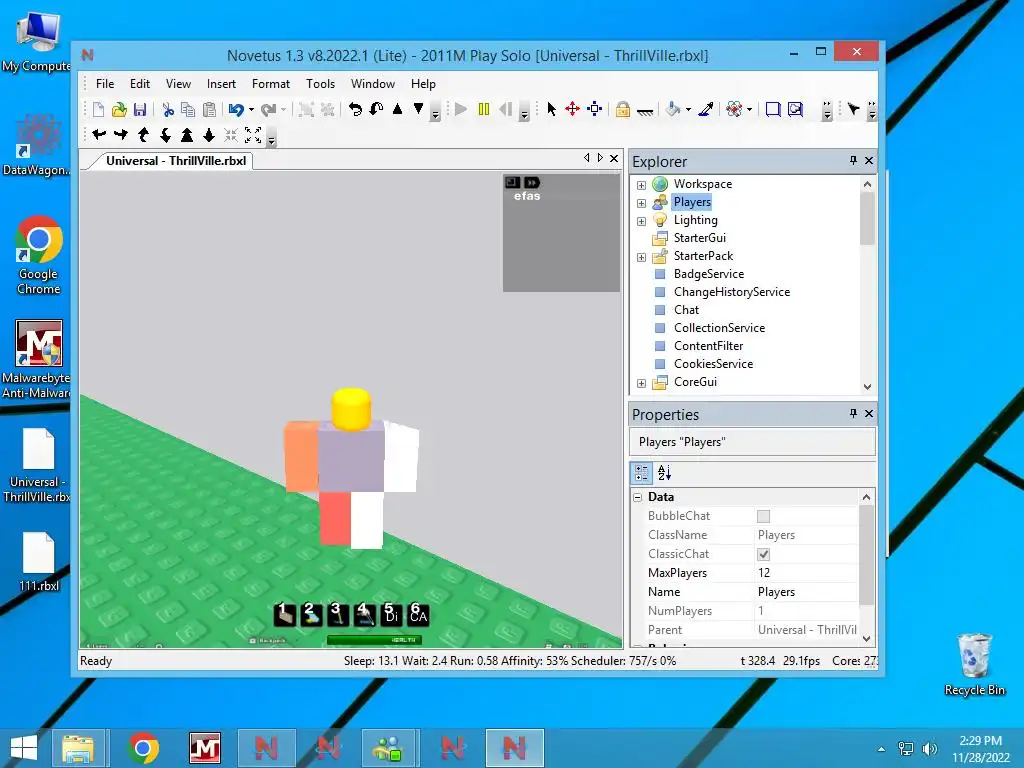
Task: Select the arrow Select tool
Action: tap(552, 110)
